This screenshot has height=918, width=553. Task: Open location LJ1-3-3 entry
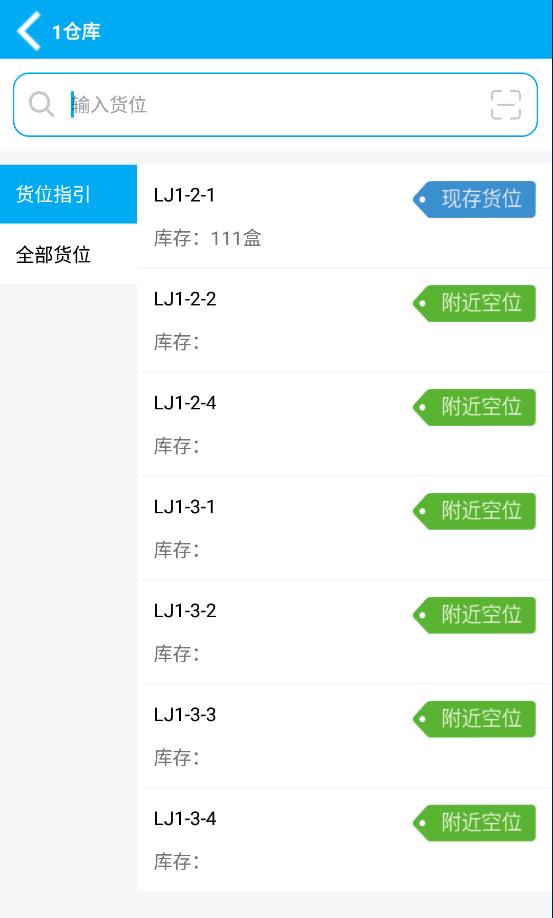(x=345, y=736)
